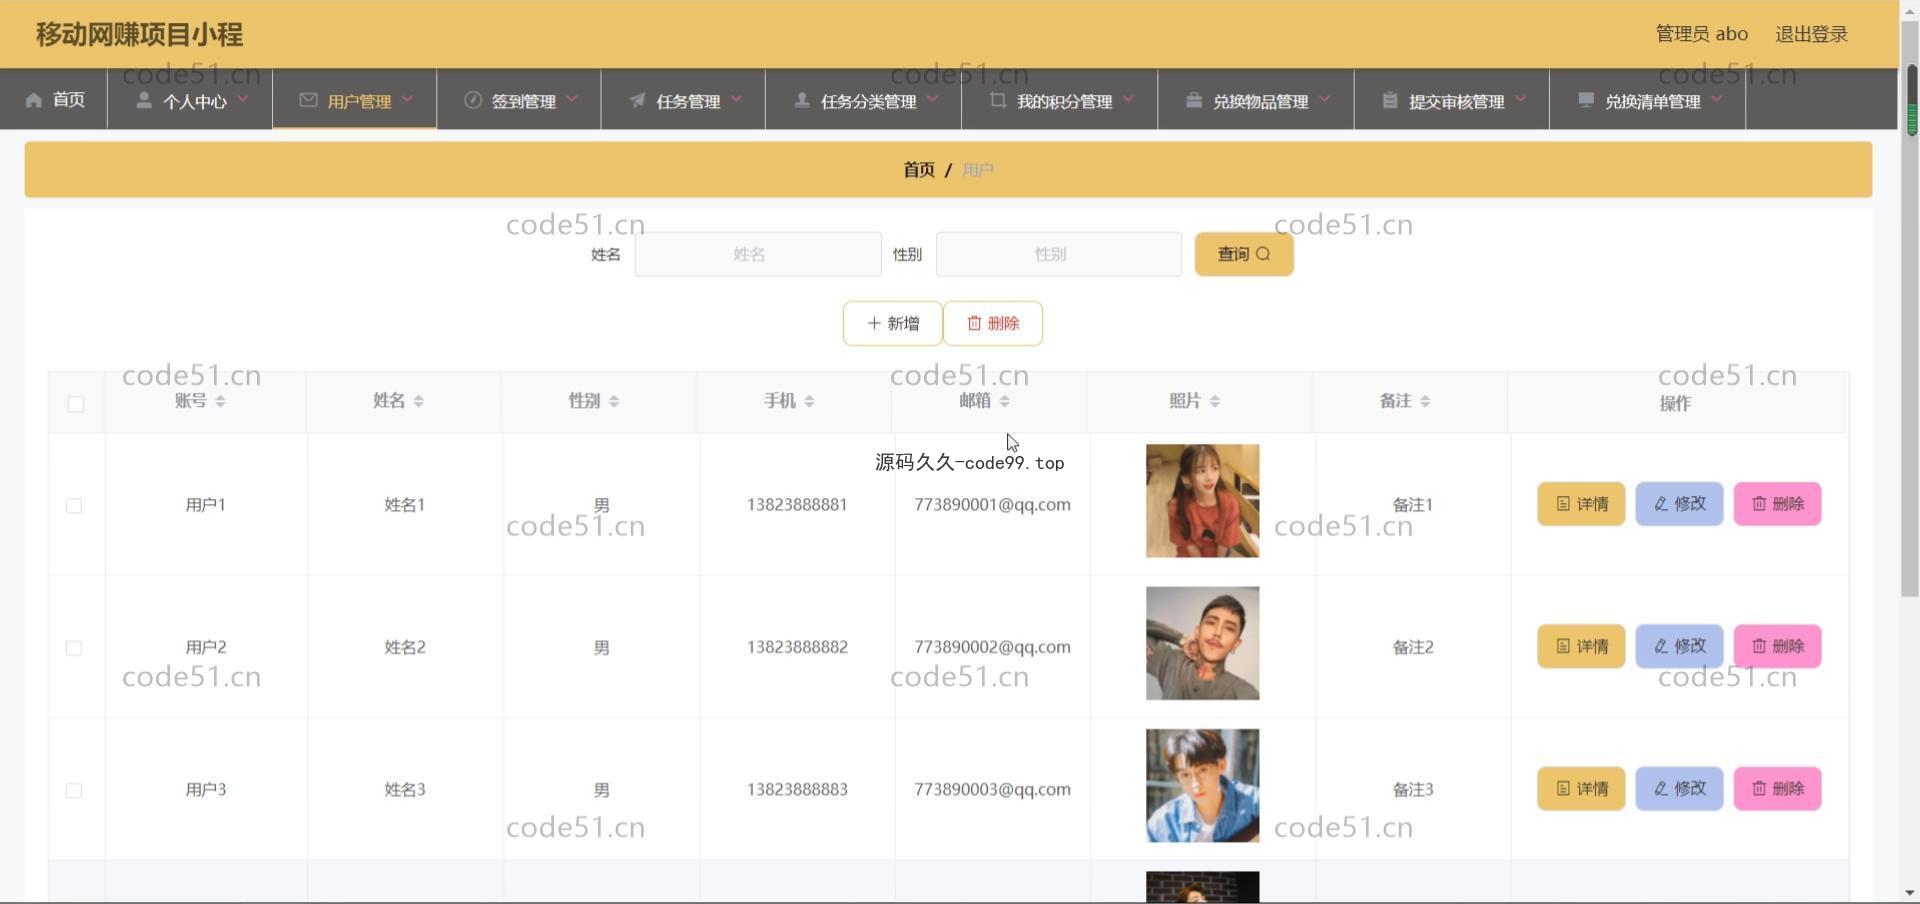
Task: Open the 签到管理 menu label
Action: click(524, 101)
